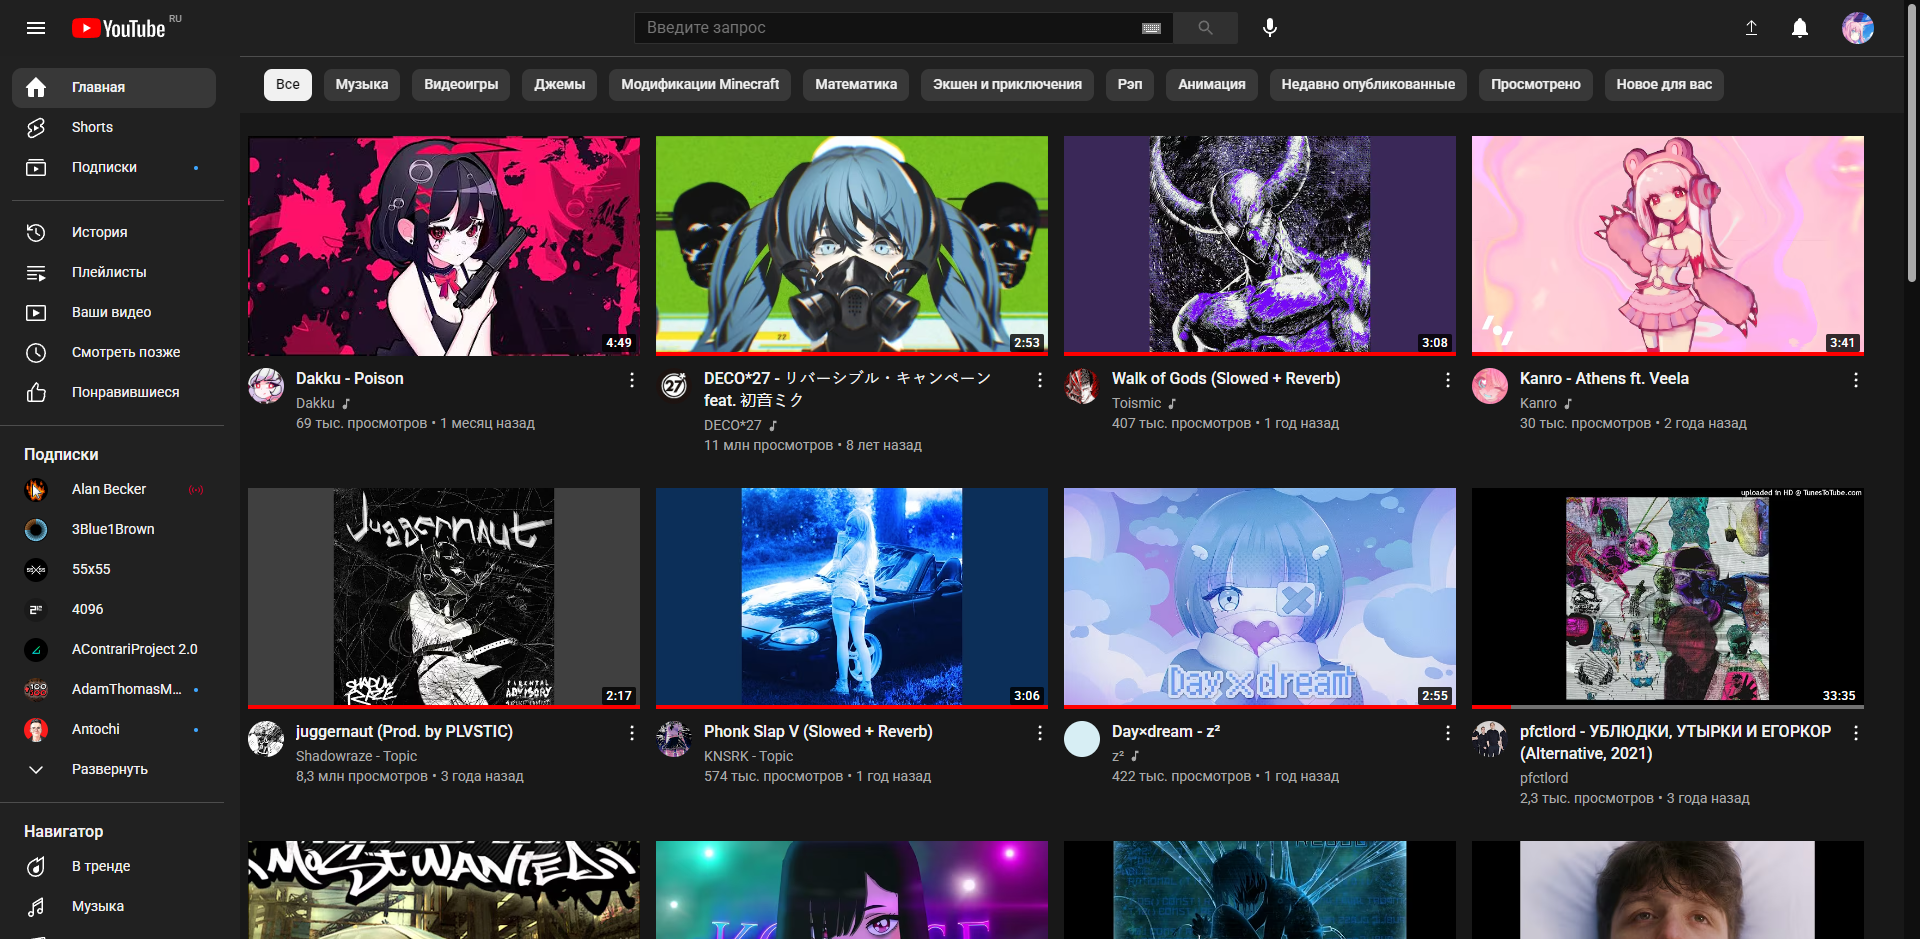Open Музыка in navigator sidebar
Image resolution: width=1920 pixels, height=939 pixels.
pyautogui.click(x=114, y=906)
